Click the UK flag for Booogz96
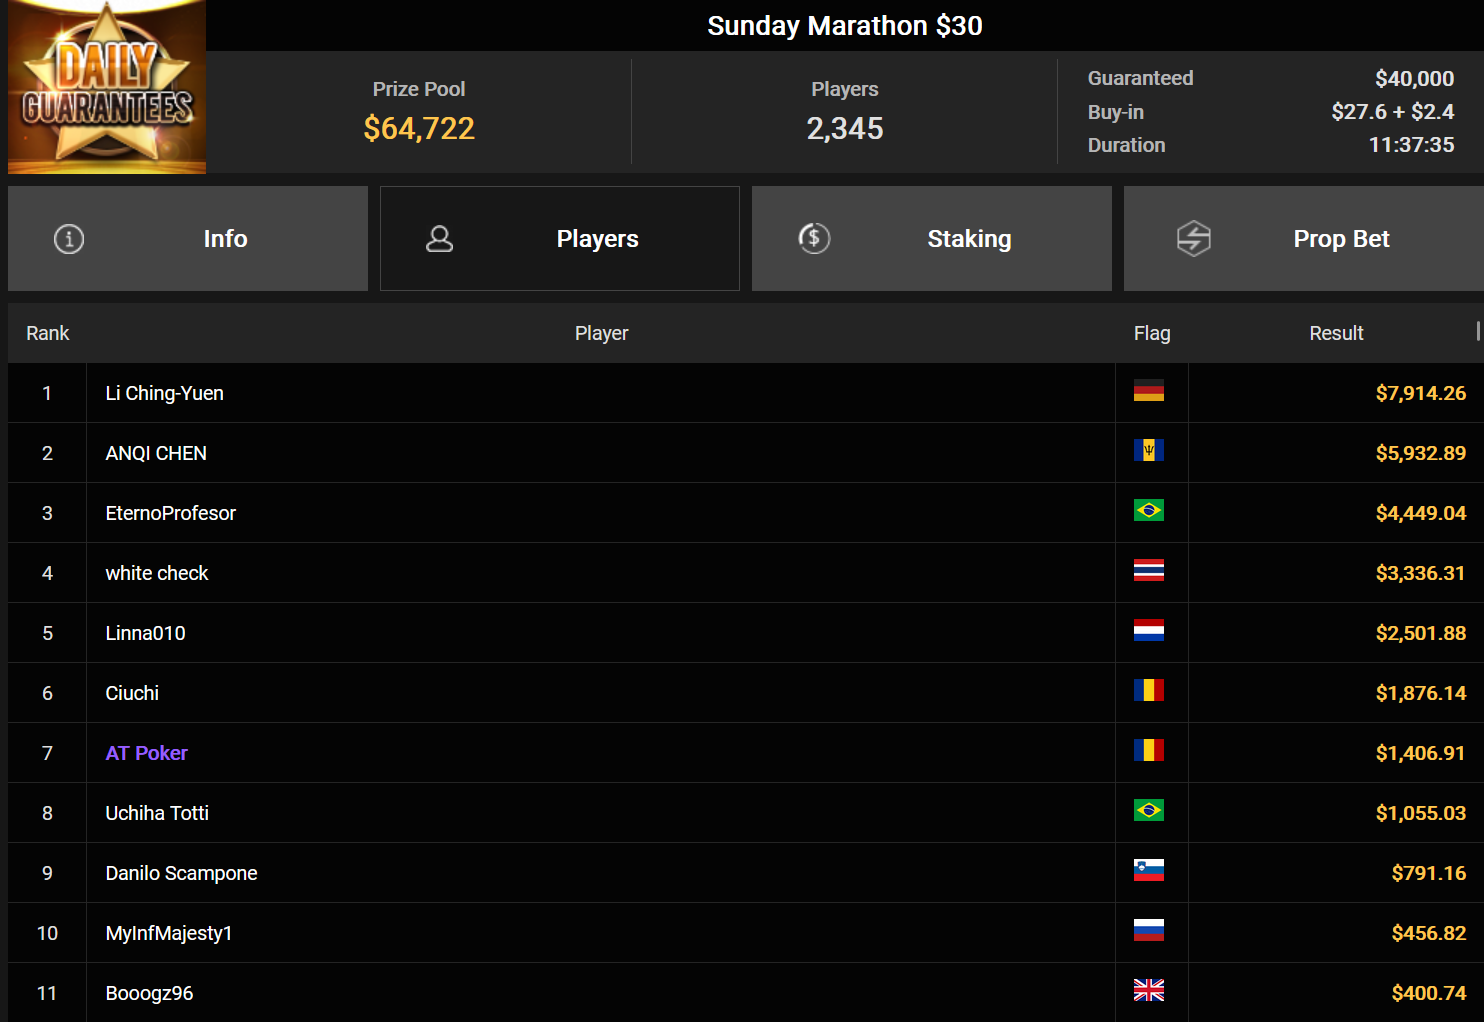Image resolution: width=1484 pixels, height=1022 pixels. [x=1149, y=991]
